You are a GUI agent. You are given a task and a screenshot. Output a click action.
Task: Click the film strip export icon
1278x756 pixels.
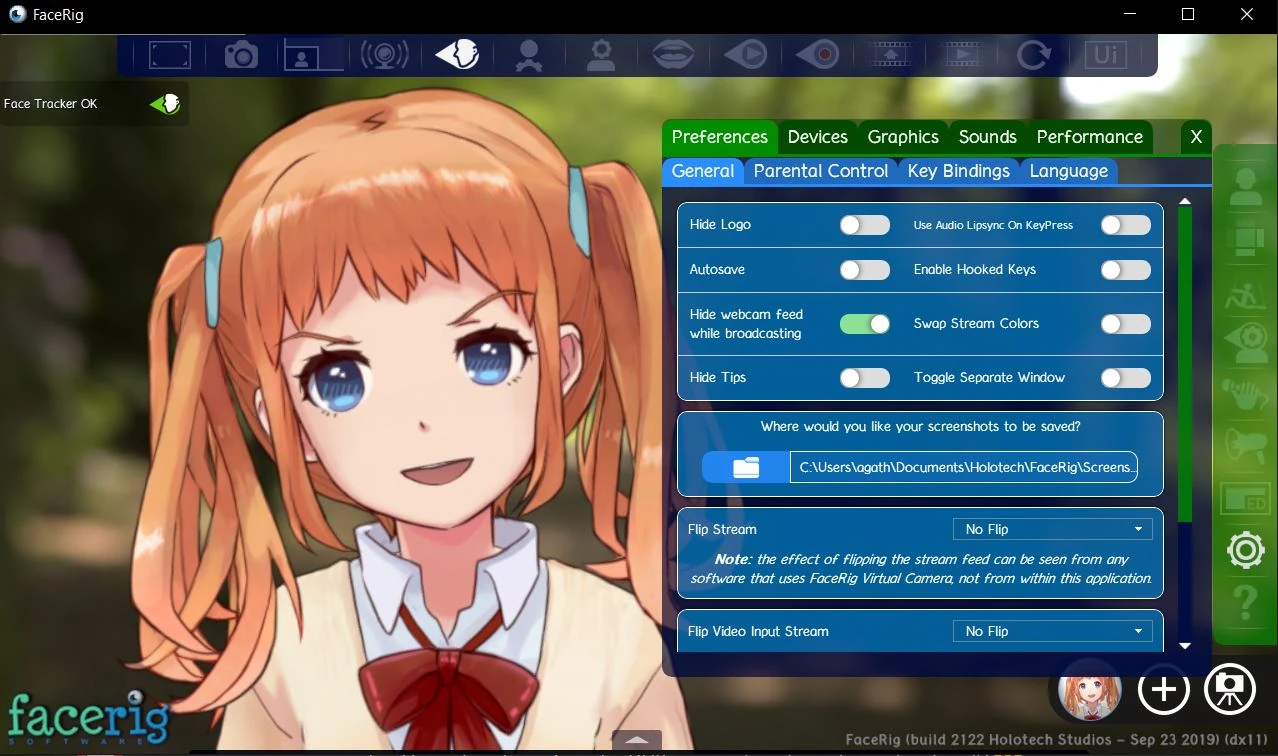tap(889, 54)
